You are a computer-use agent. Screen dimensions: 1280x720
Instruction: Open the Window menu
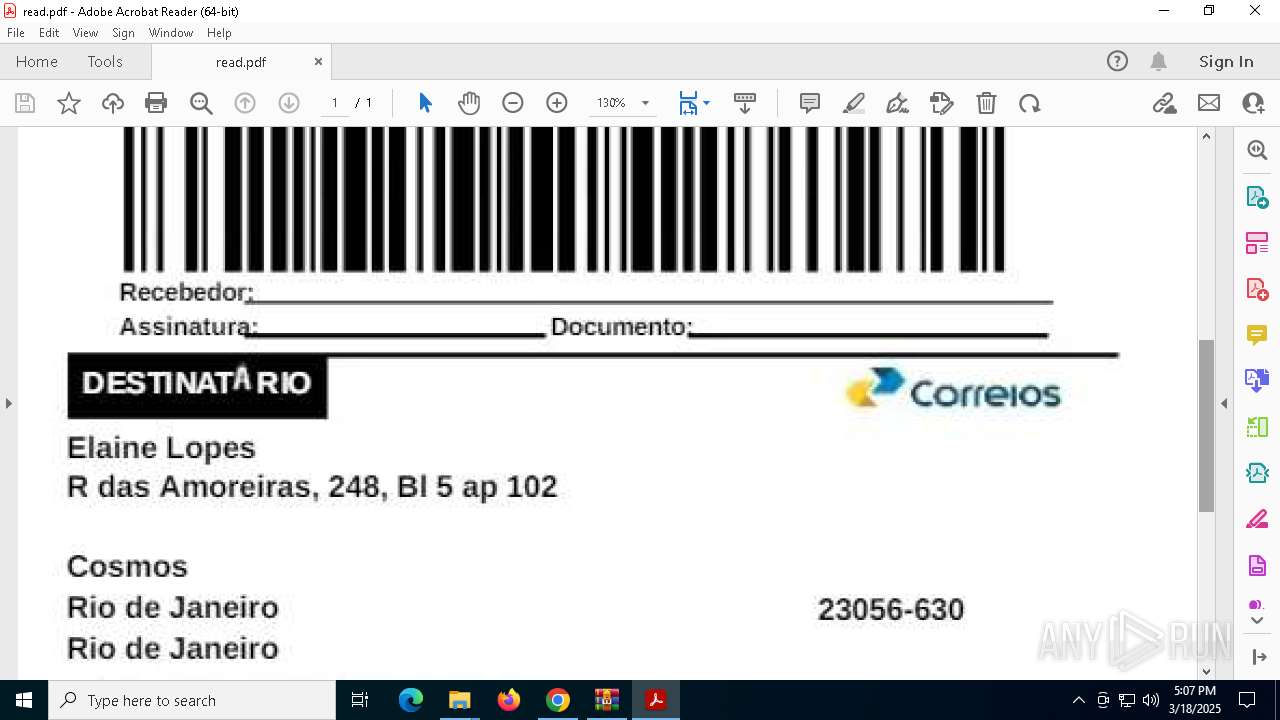(171, 33)
